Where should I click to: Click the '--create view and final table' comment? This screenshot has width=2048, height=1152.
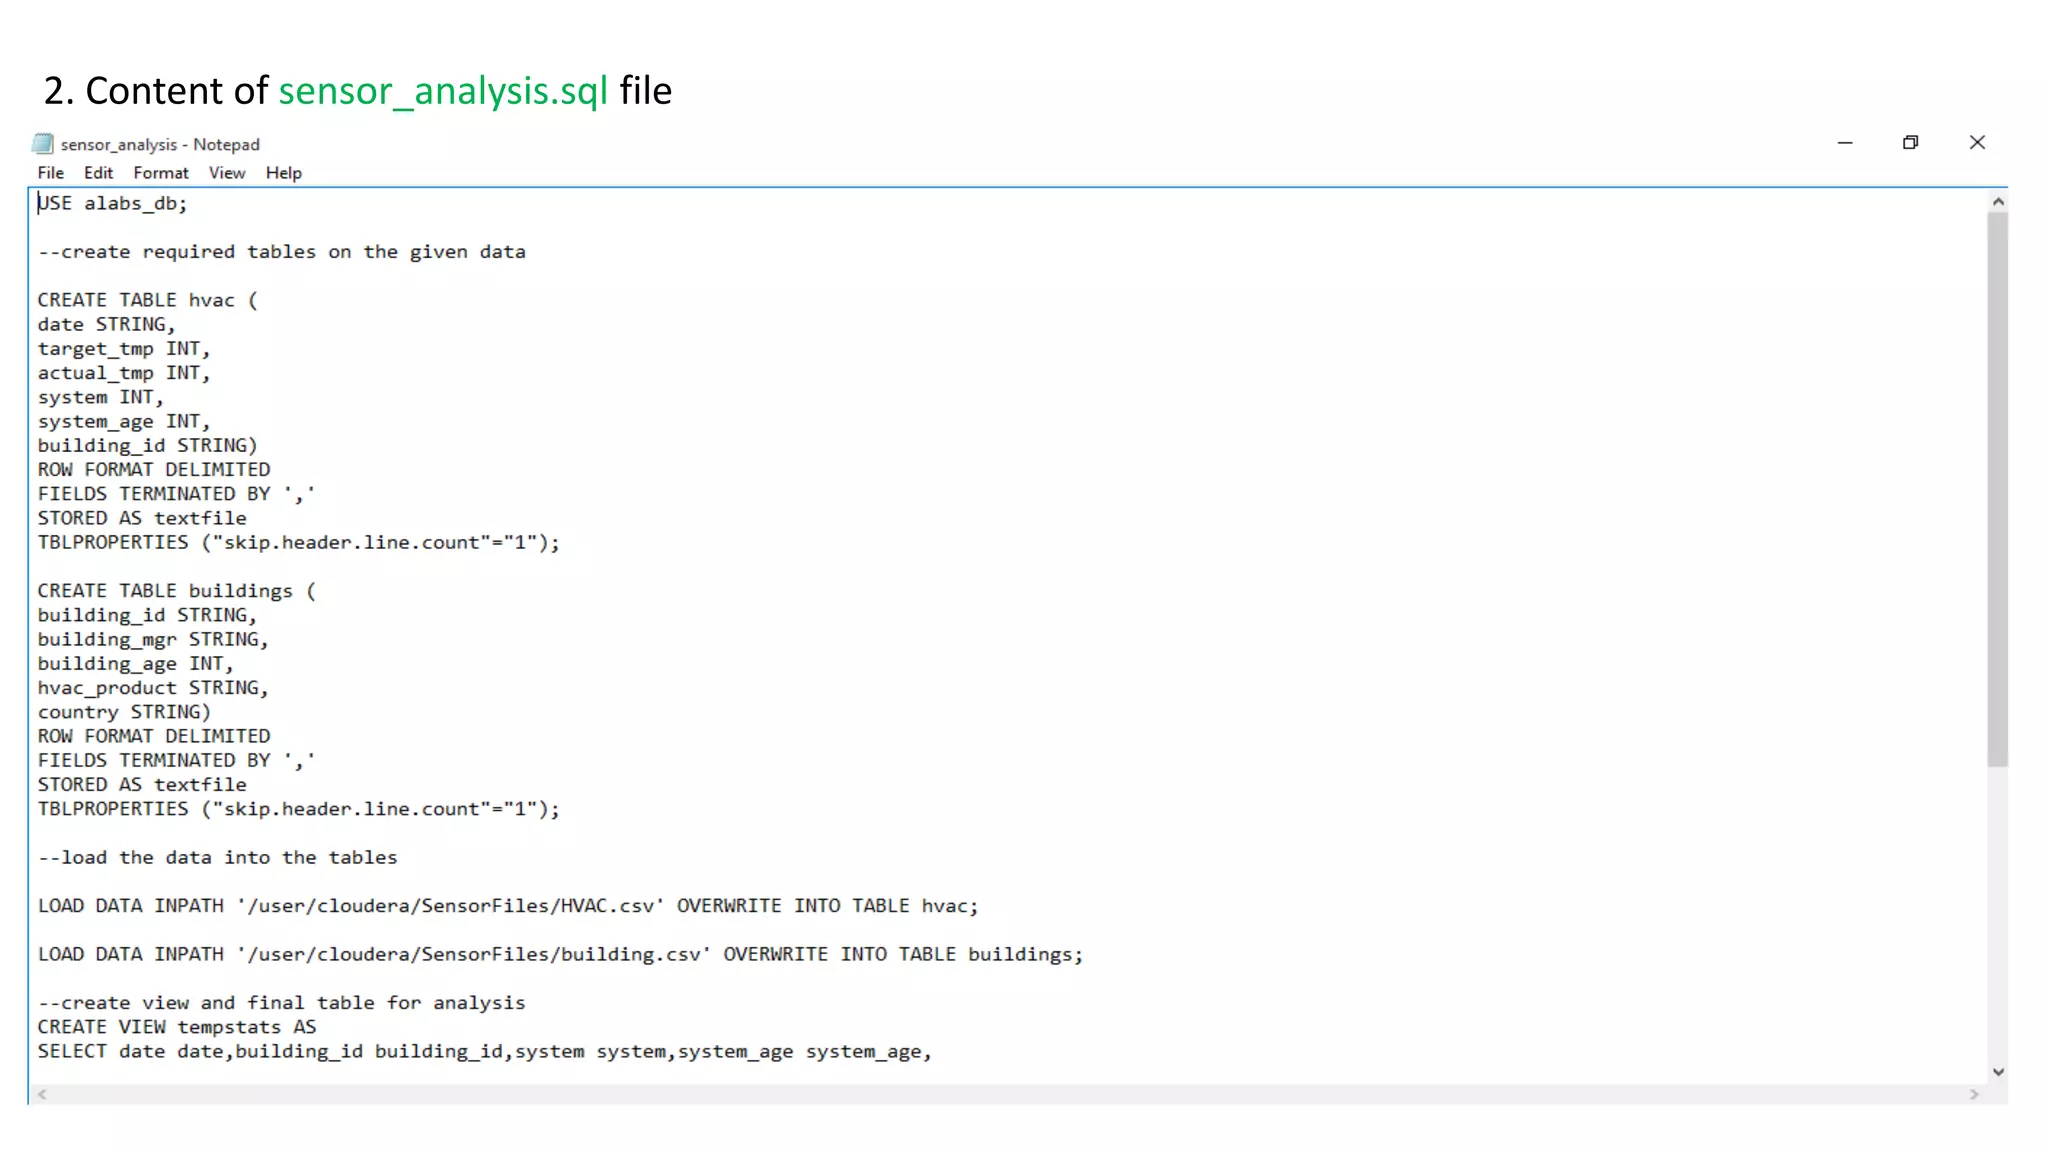tap(282, 1003)
